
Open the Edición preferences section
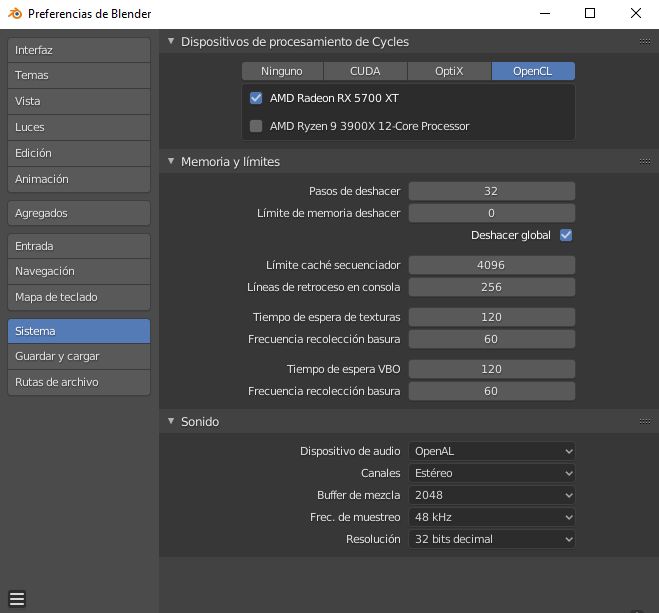coord(79,153)
